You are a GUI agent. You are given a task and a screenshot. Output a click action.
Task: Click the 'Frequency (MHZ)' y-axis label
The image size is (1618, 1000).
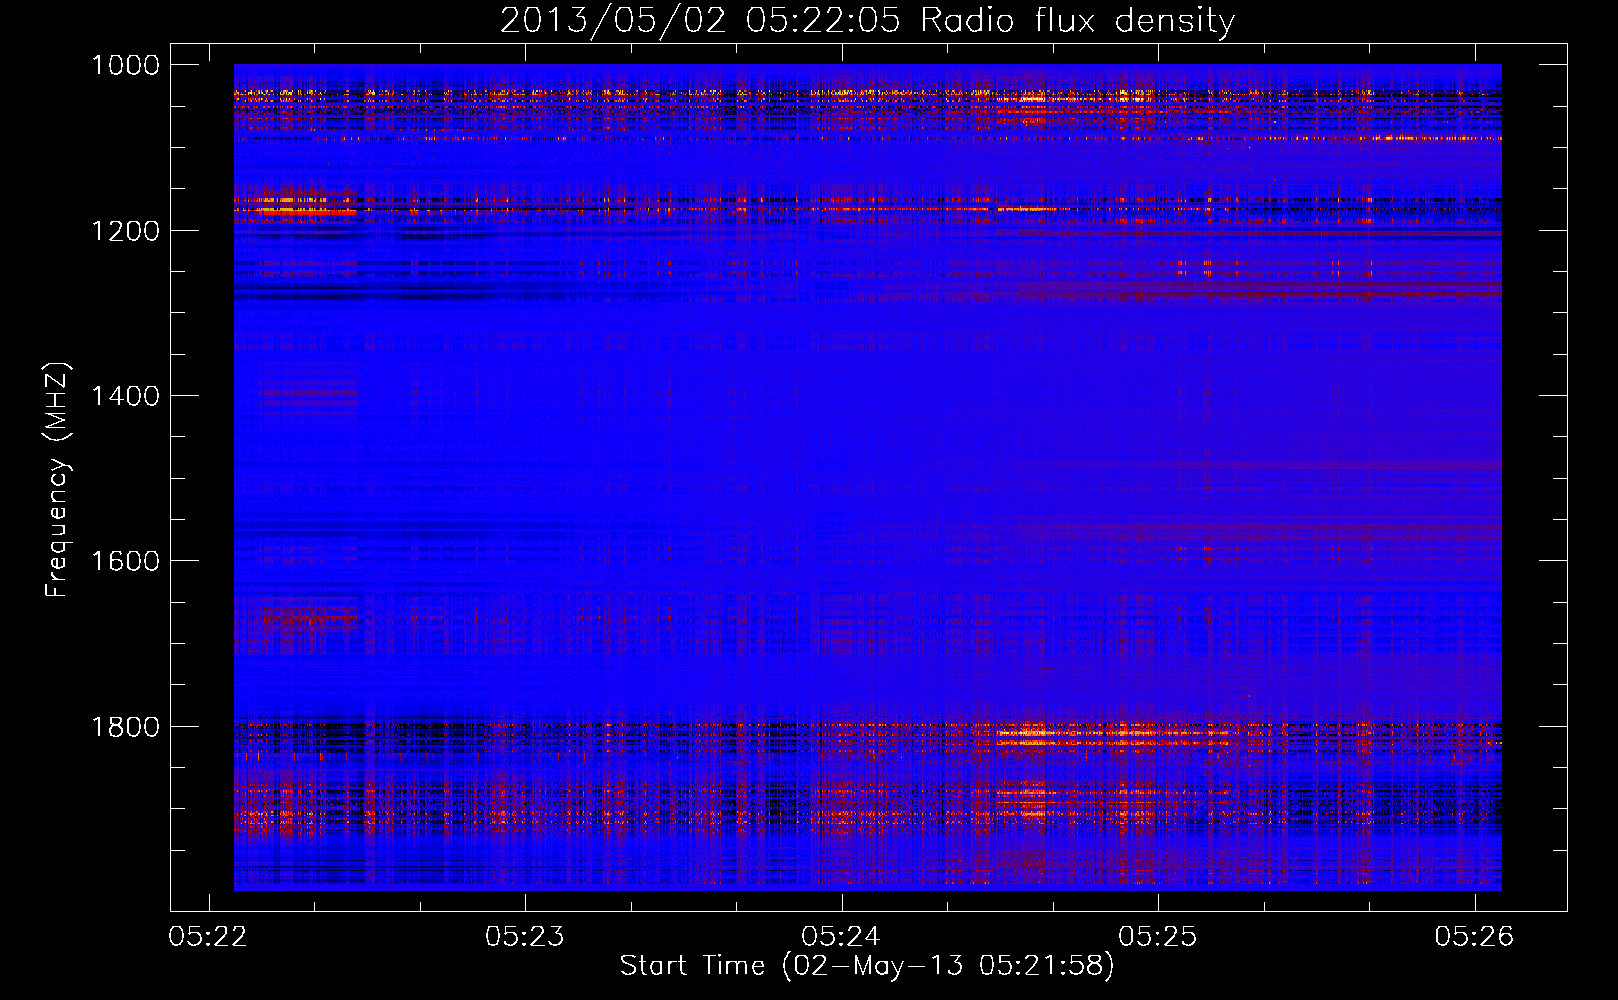tap(57, 480)
